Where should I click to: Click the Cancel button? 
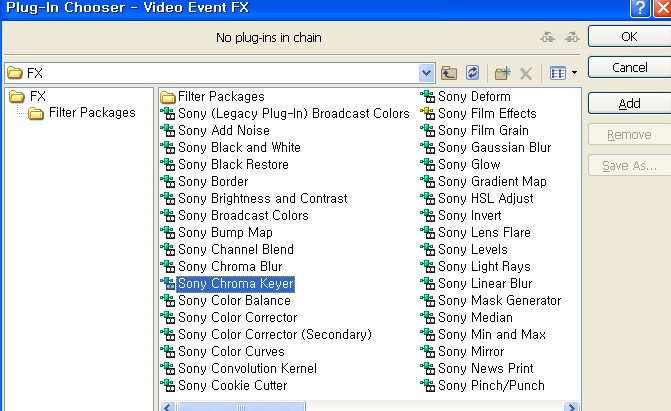629,67
